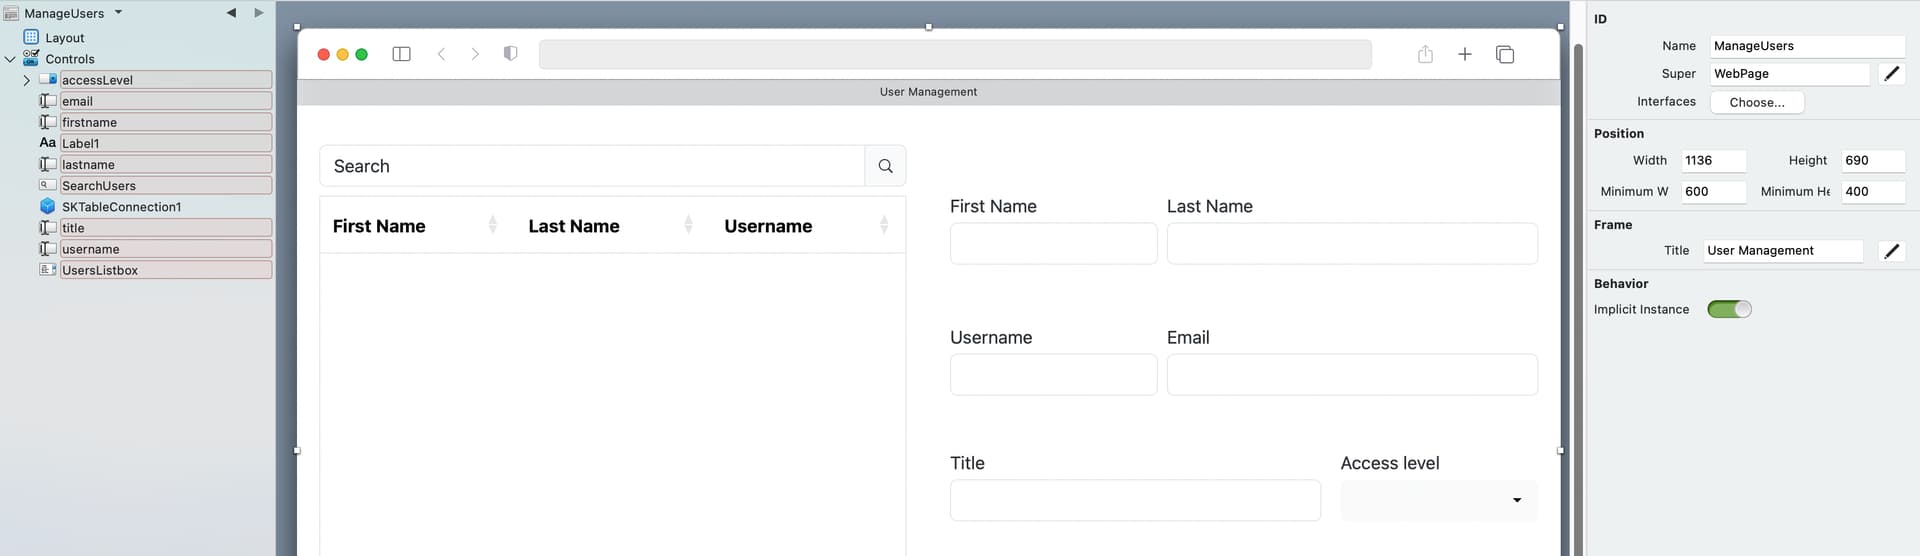The width and height of the screenshot is (1920, 556).
Task: Click the tab overview icon in browser preview
Action: click(x=1504, y=54)
